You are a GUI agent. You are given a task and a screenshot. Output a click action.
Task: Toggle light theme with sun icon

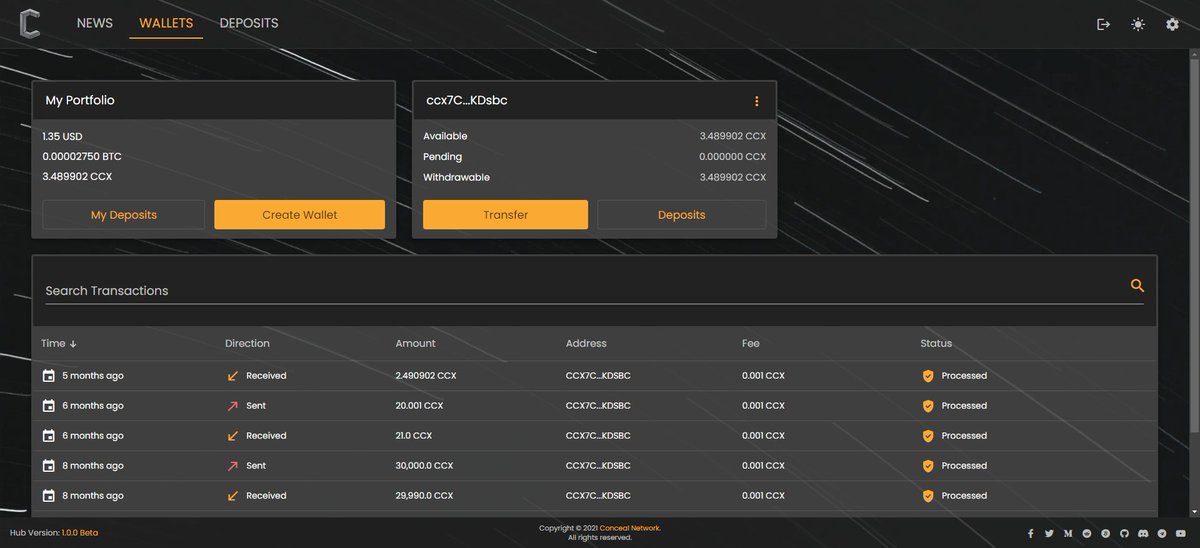(1138, 24)
